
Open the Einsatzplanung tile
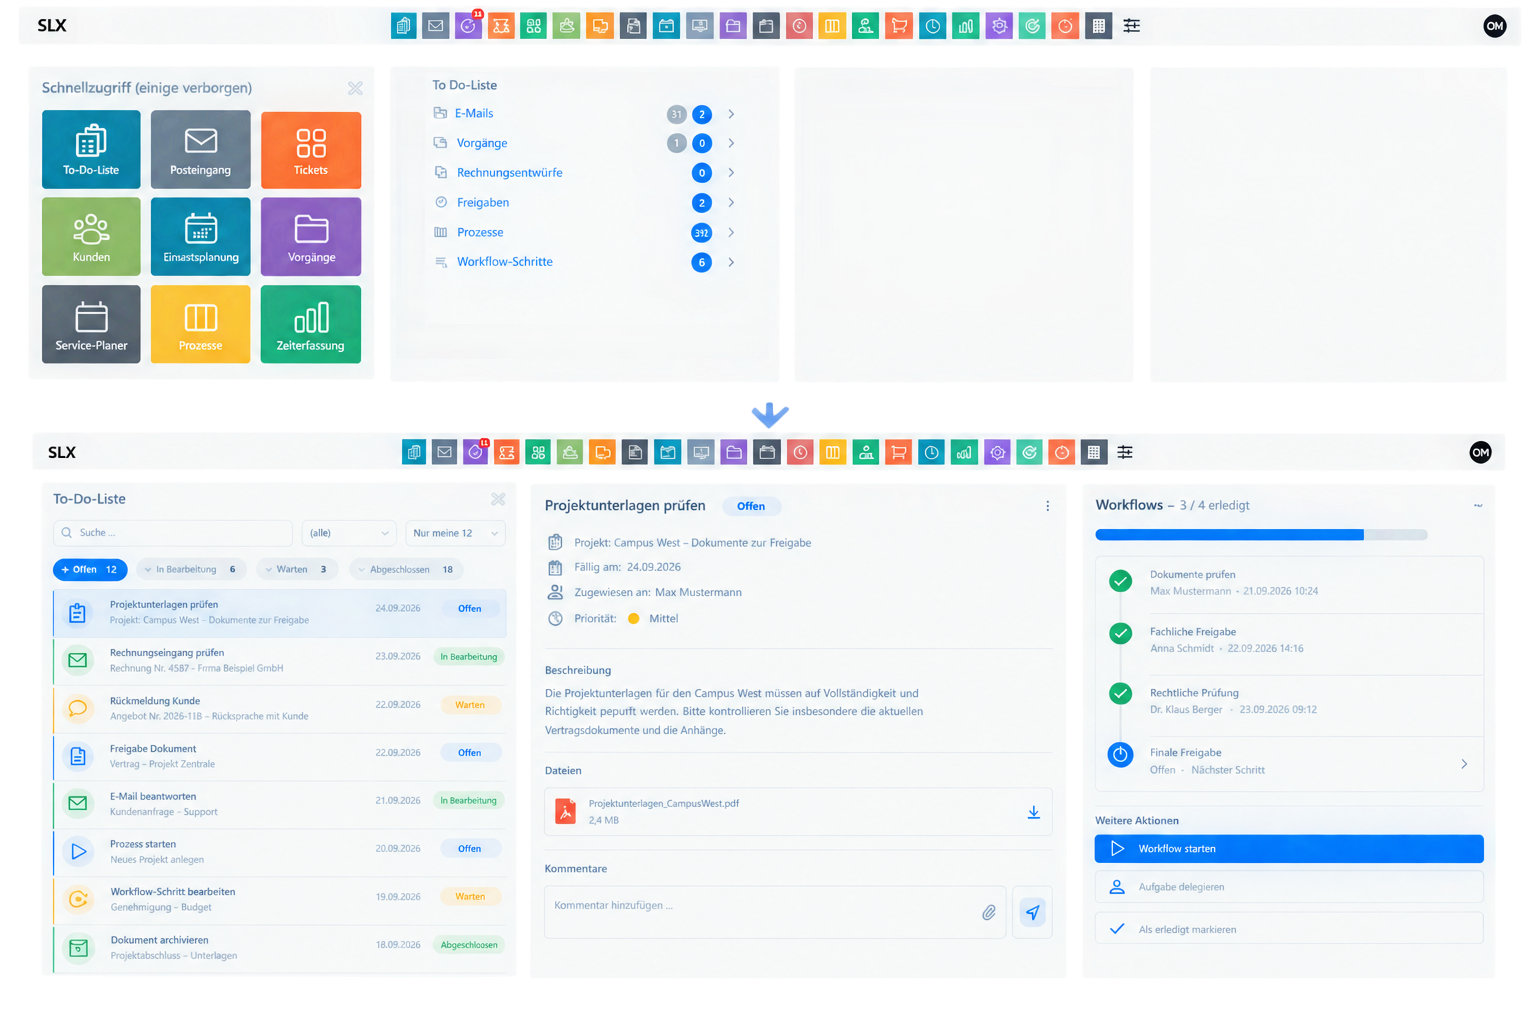tap(200, 236)
